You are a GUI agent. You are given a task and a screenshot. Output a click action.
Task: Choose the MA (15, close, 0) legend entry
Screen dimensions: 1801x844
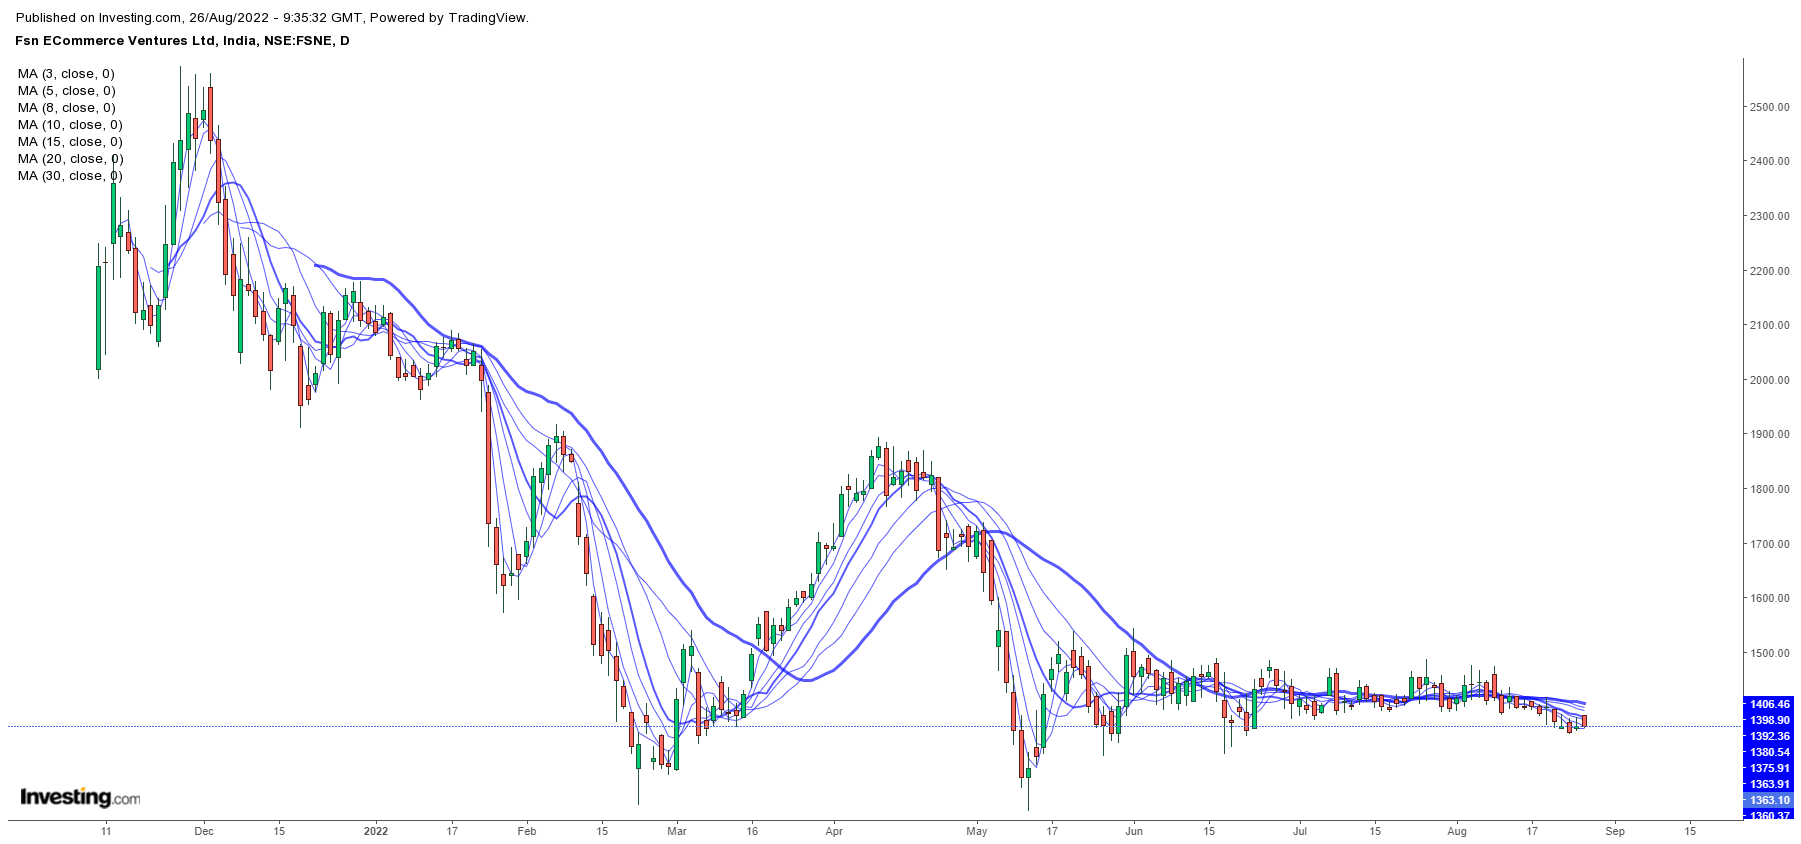click(70, 142)
